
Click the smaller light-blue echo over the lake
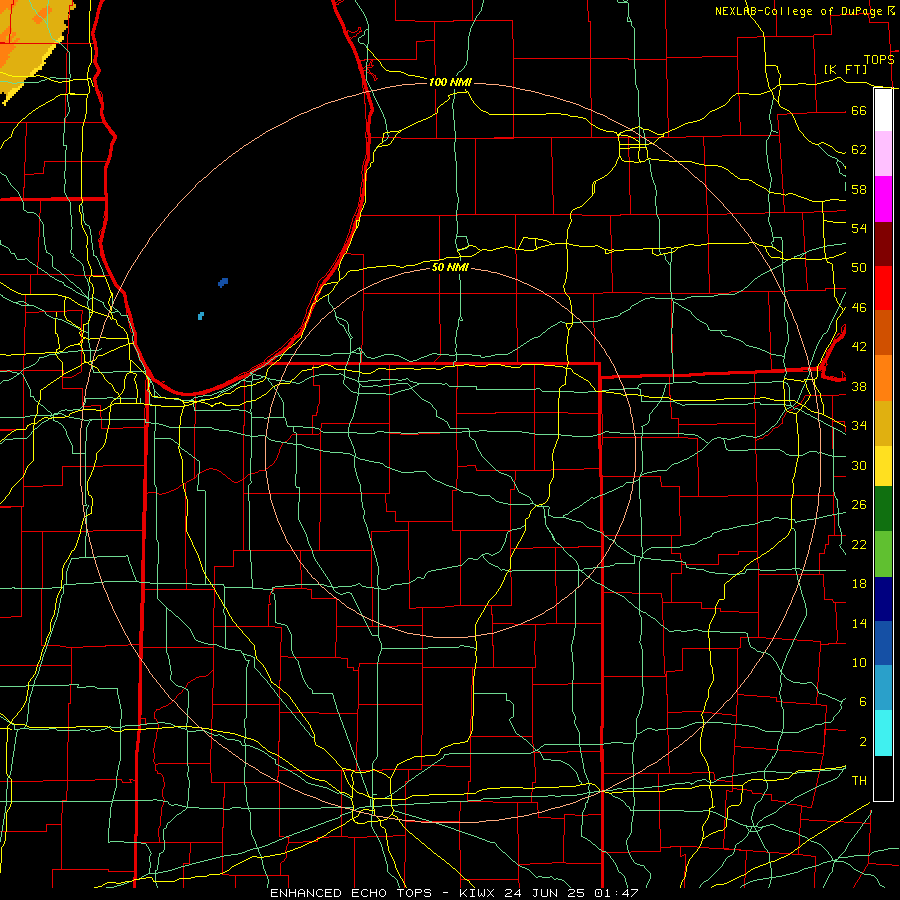201,316
